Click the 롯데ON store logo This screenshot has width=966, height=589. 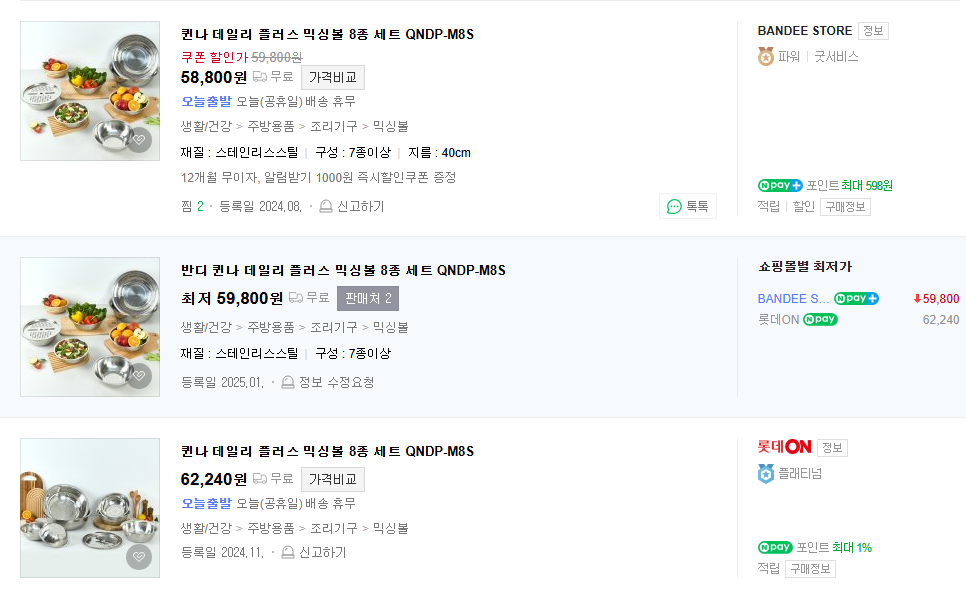784,446
